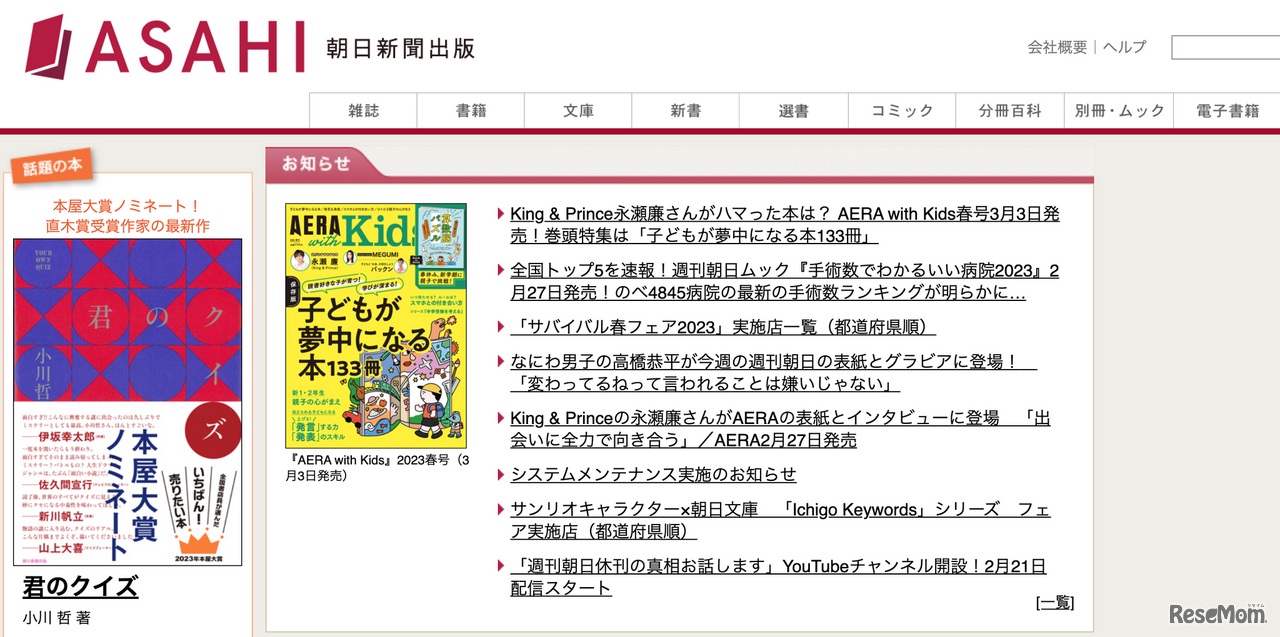The image size is (1280, 637).
Task: Open the 週刊朝日休刊の真相 YouTube channel link
Action: (778, 577)
